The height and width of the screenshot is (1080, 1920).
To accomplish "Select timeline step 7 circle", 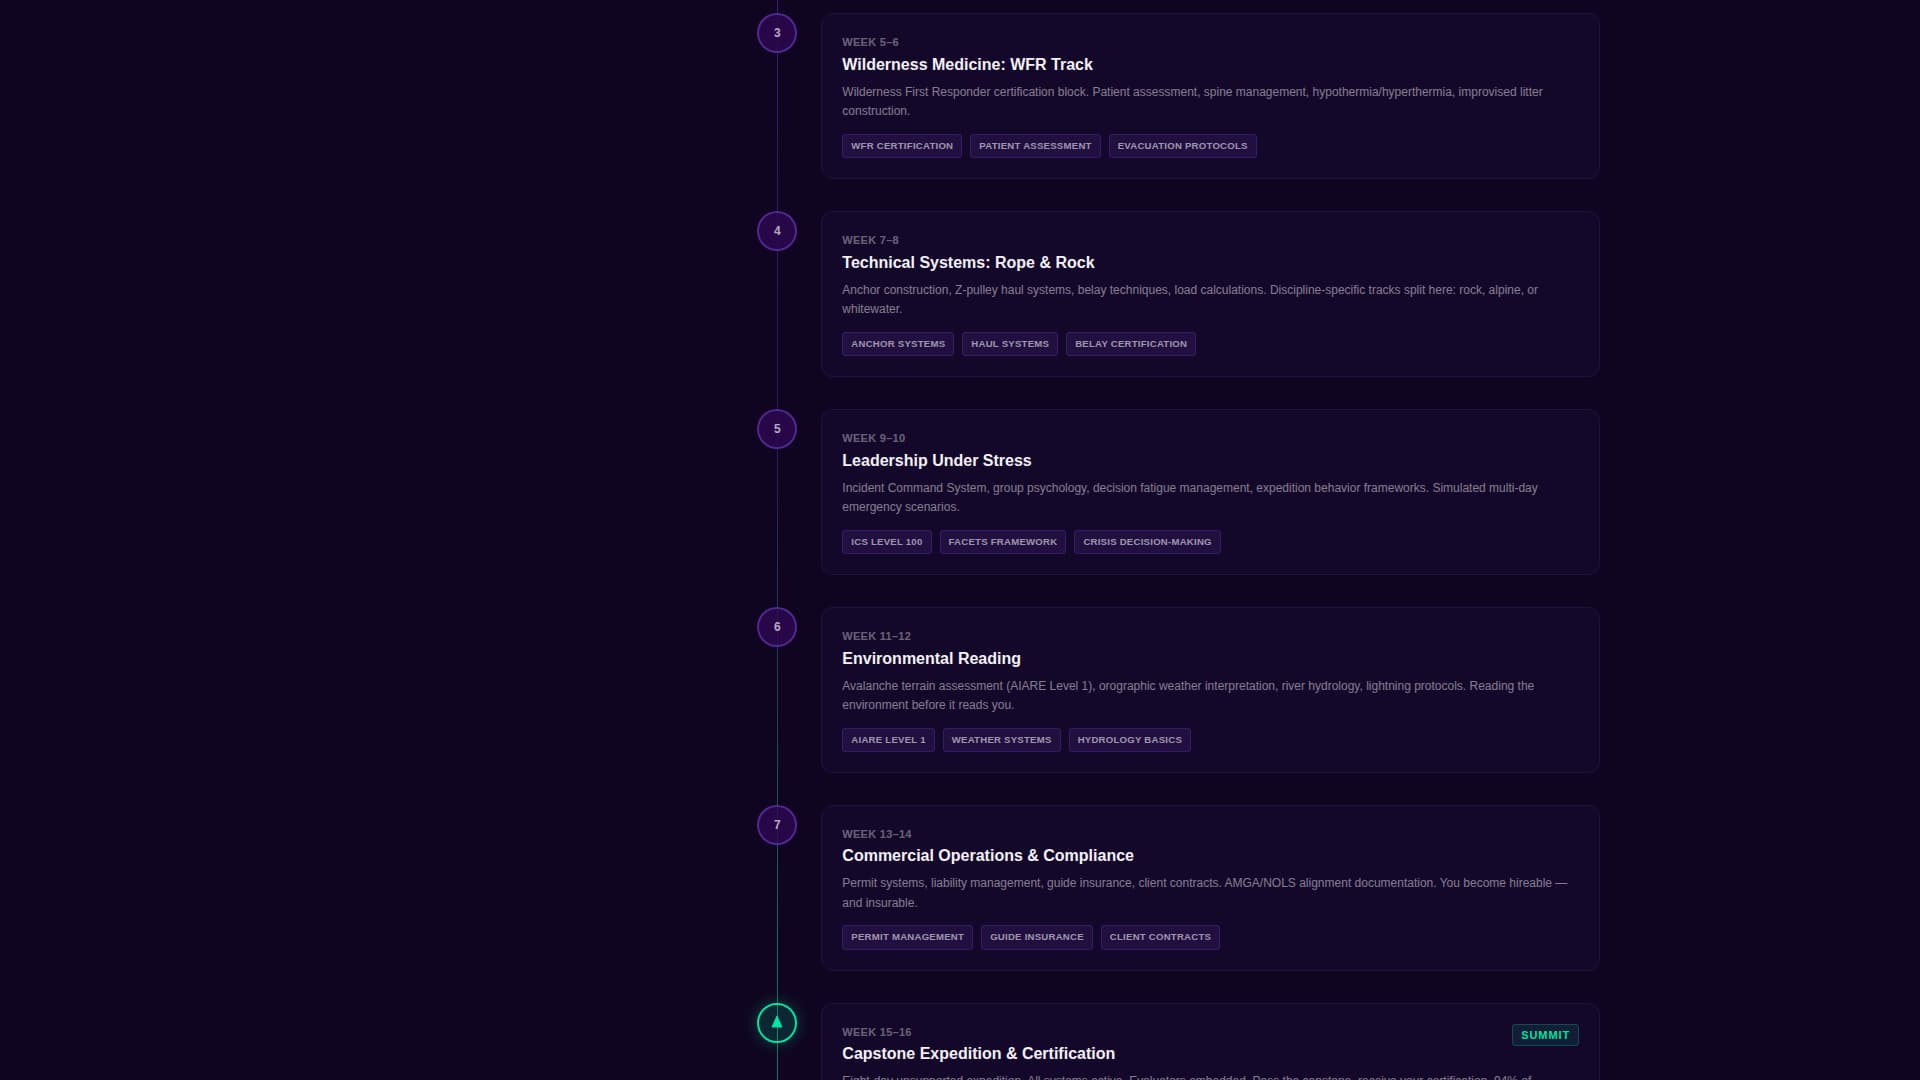I will coord(777,825).
